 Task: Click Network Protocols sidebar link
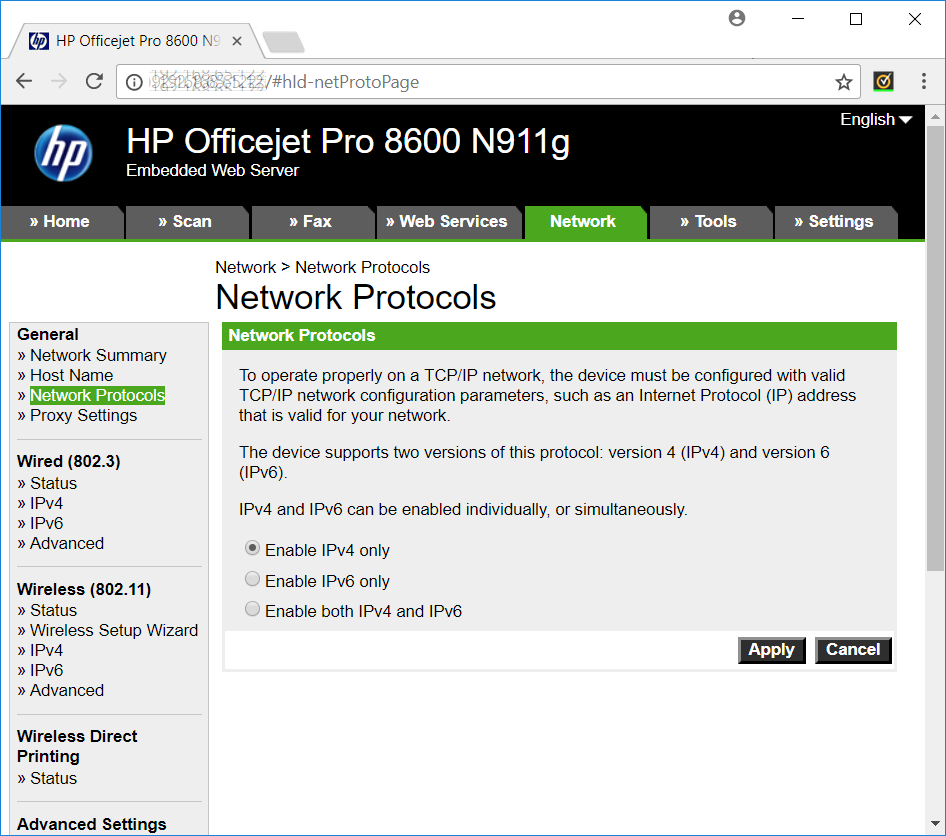[x=98, y=396]
